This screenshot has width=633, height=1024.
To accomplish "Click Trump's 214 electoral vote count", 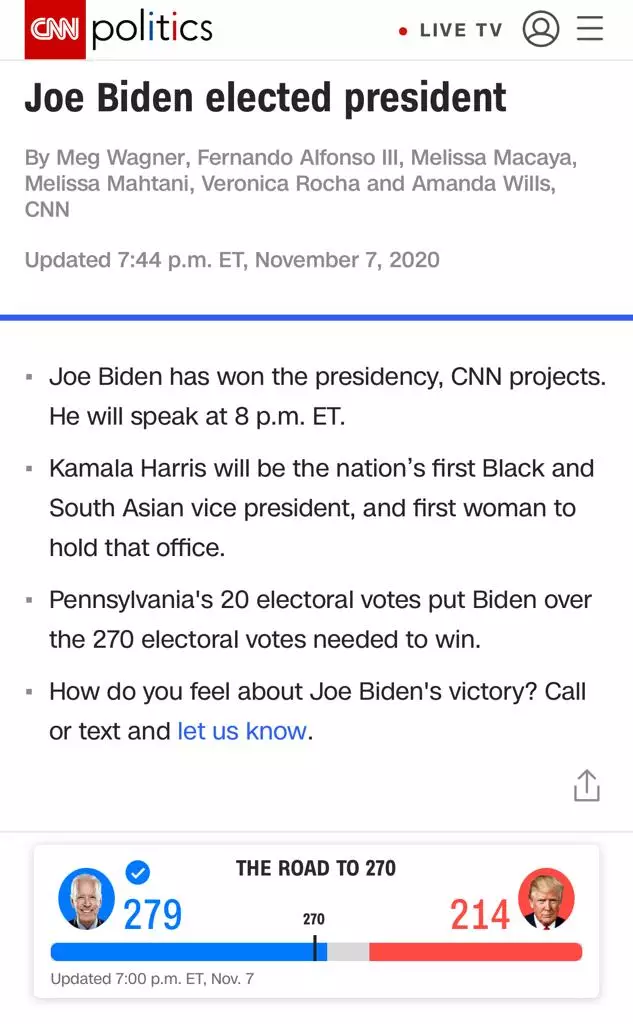I will coord(480,915).
